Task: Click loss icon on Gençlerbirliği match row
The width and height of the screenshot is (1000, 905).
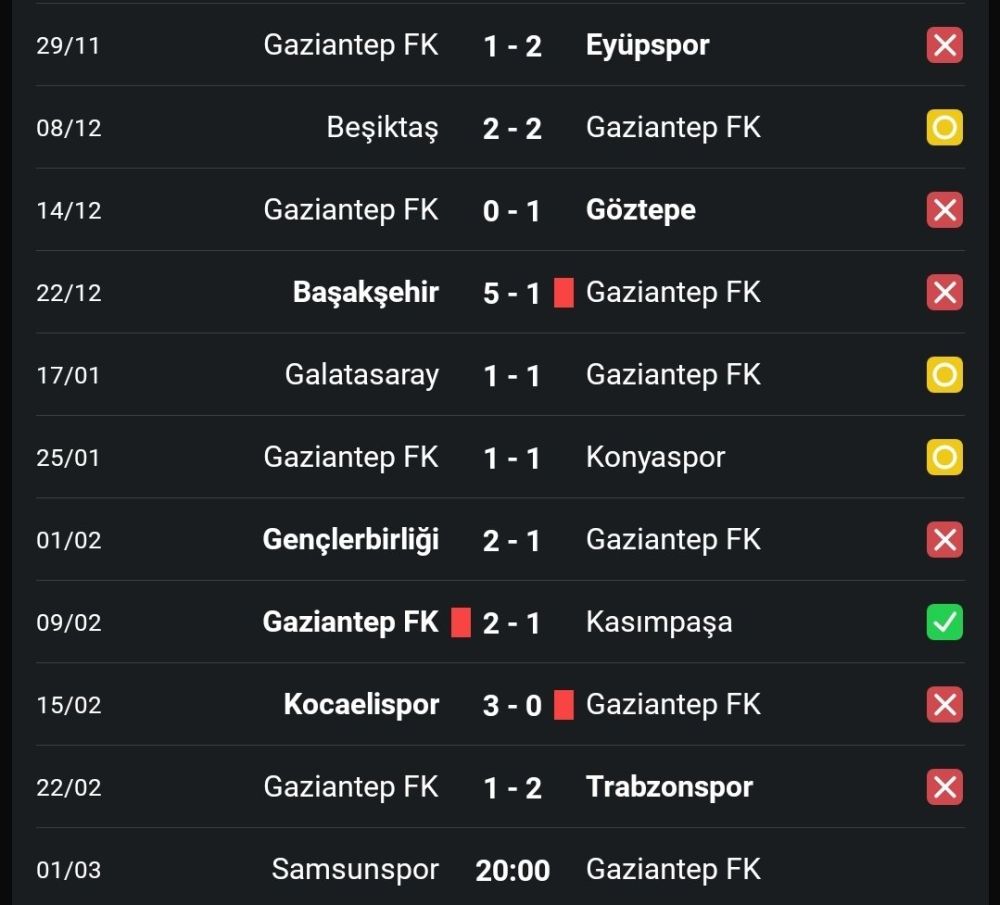Action: click(944, 540)
